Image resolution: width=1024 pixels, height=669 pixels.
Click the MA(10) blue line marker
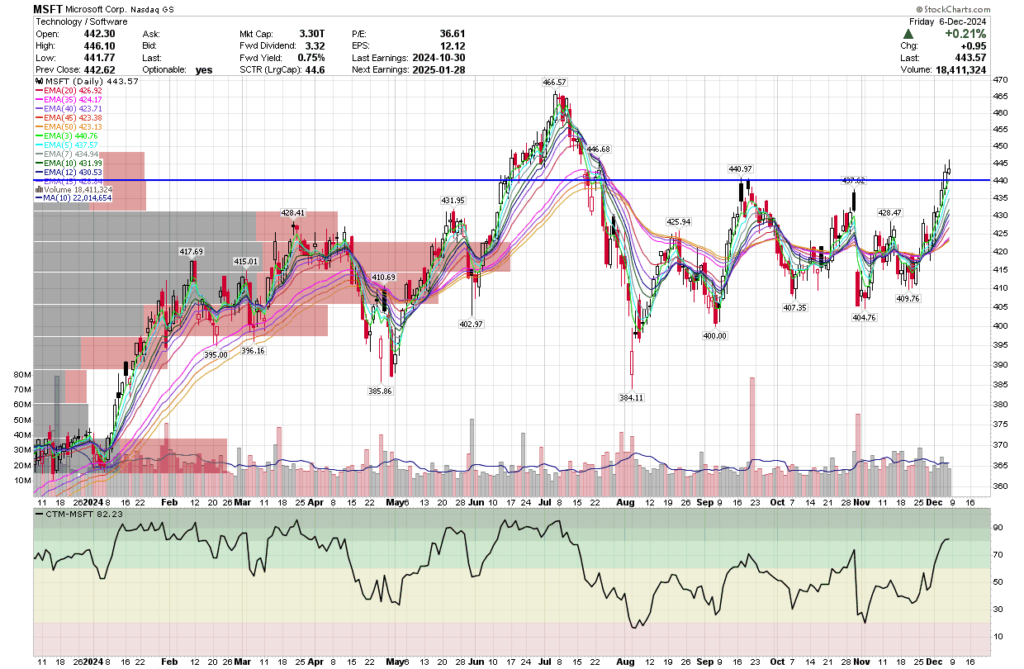coord(38,197)
